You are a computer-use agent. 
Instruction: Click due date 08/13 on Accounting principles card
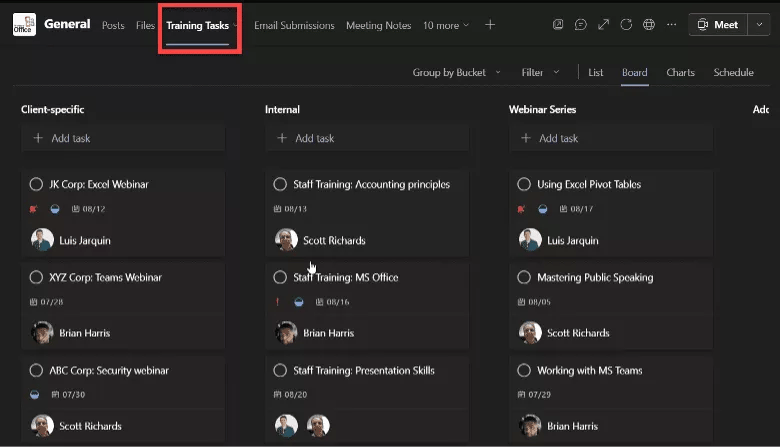[290, 209]
